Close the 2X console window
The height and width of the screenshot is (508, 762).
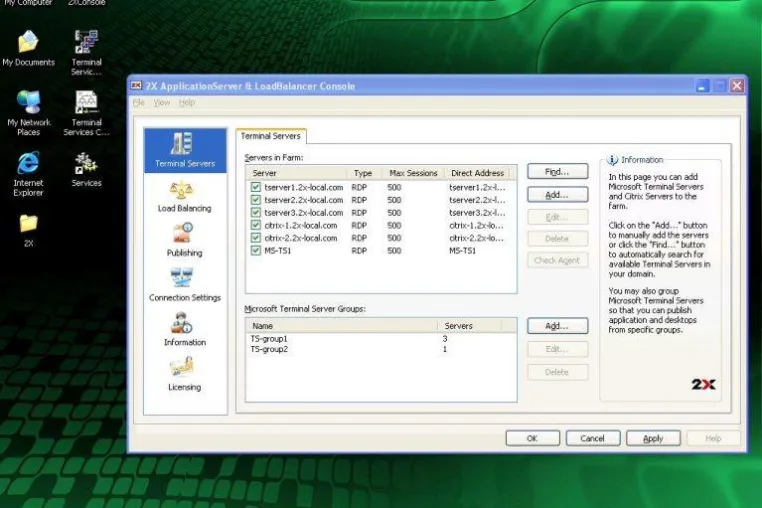(x=737, y=86)
